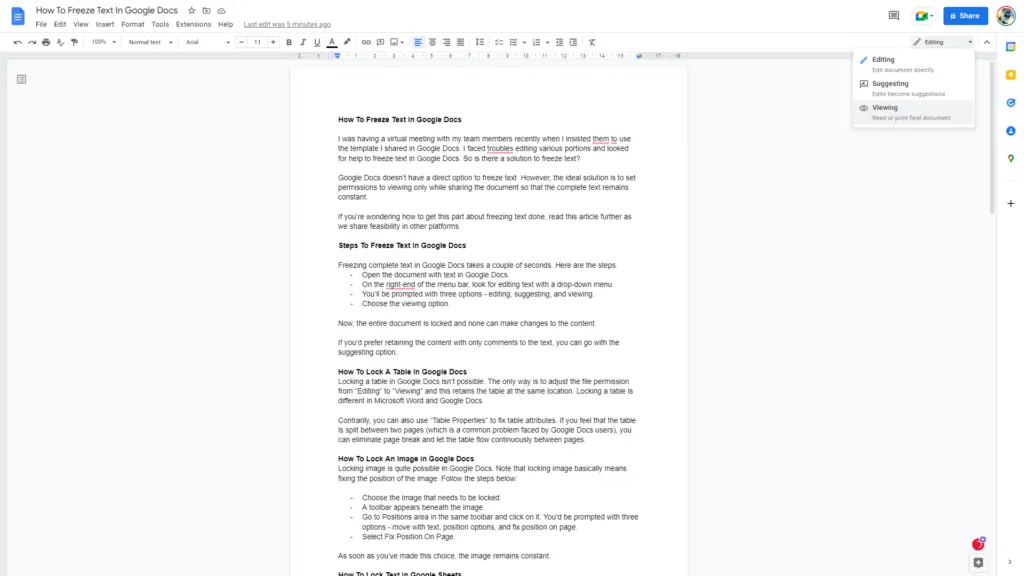Open the Normal text styles dropdown

tap(150, 42)
